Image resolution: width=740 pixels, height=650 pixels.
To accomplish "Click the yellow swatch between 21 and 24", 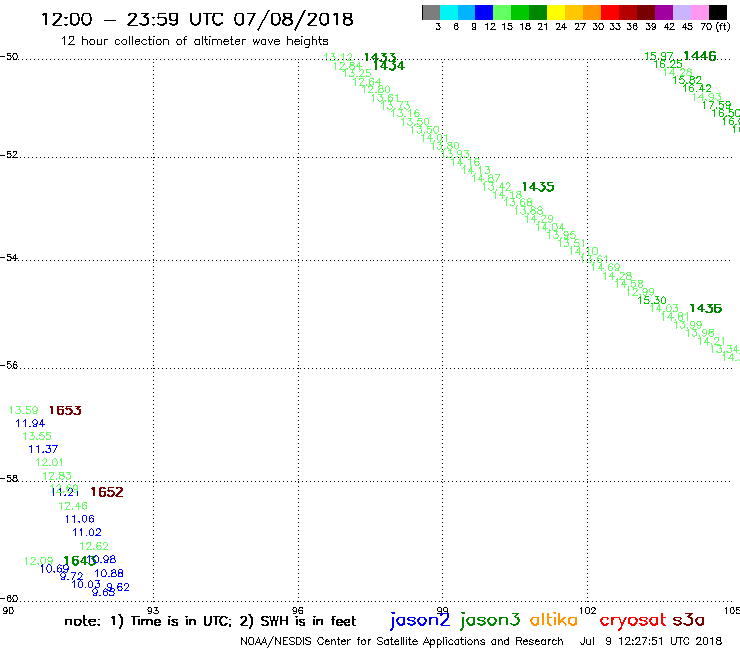I will click(555, 12).
